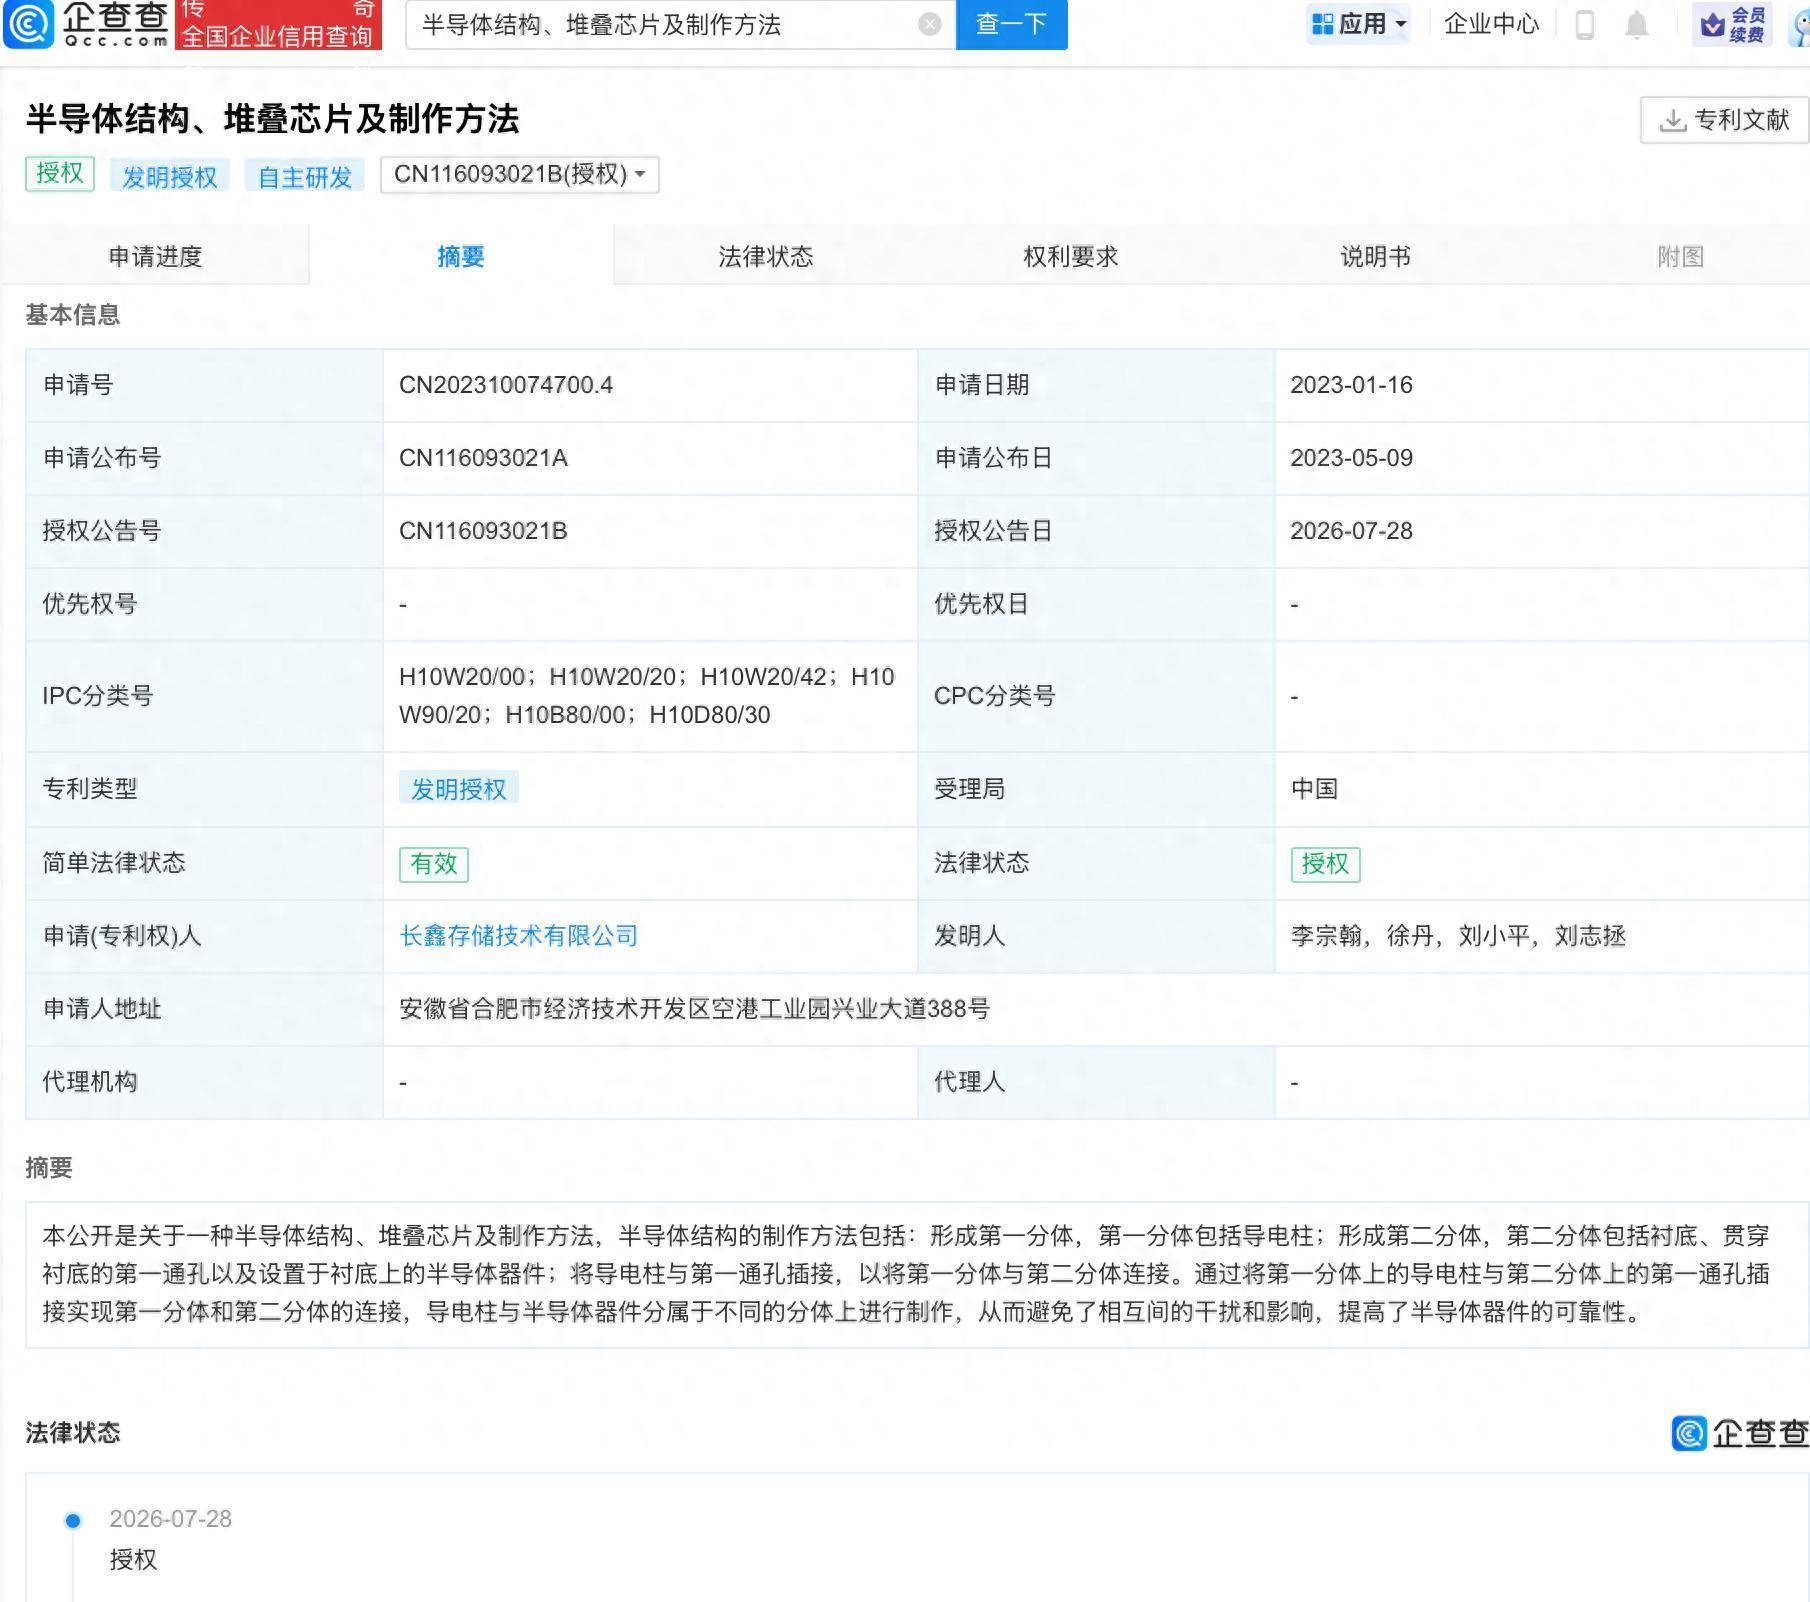Expand the CN116093021B(授权) version dropdown

point(519,175)
